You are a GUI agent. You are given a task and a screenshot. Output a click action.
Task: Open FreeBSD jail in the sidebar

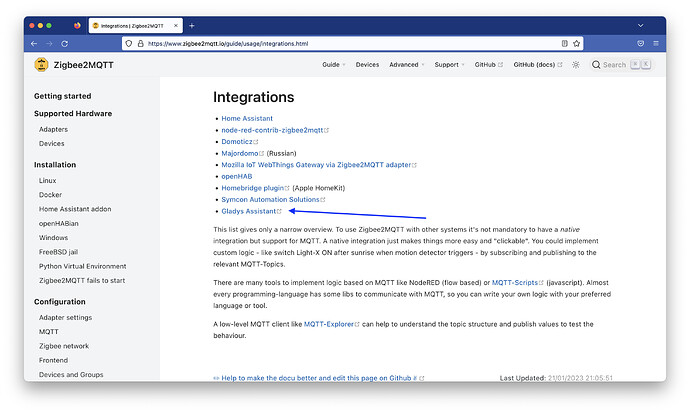[58, 252]
